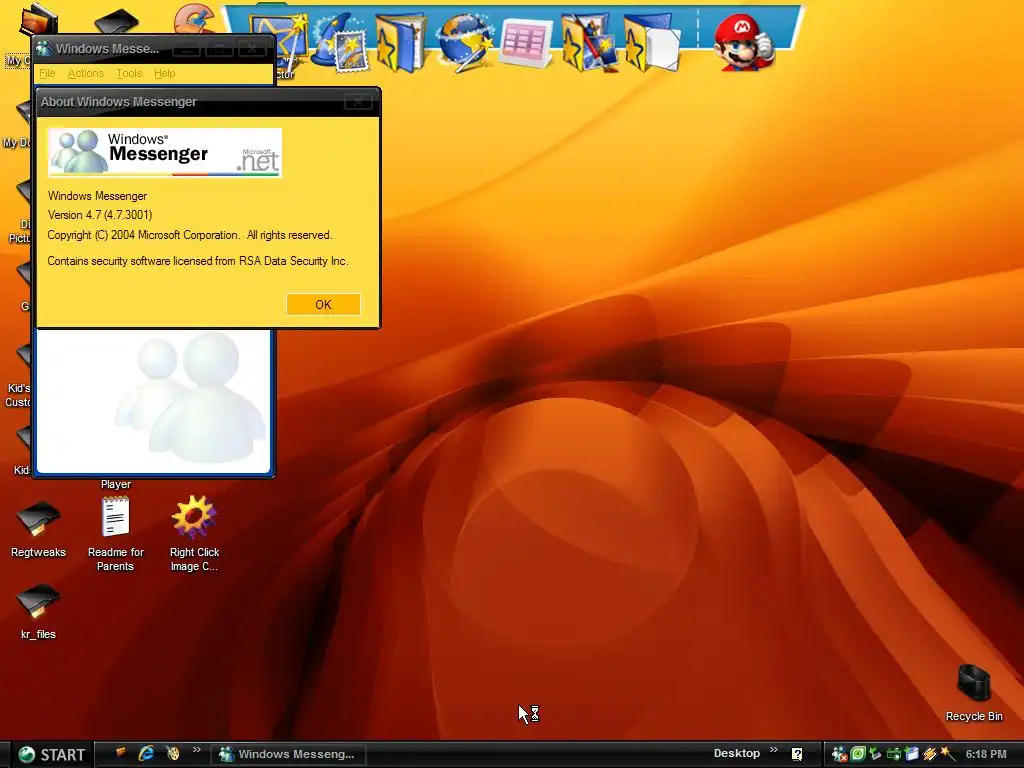Click the Copyright 2004 Microsoft Corporation text
This screenshot has height=768, width=1024.
(190, 235)
